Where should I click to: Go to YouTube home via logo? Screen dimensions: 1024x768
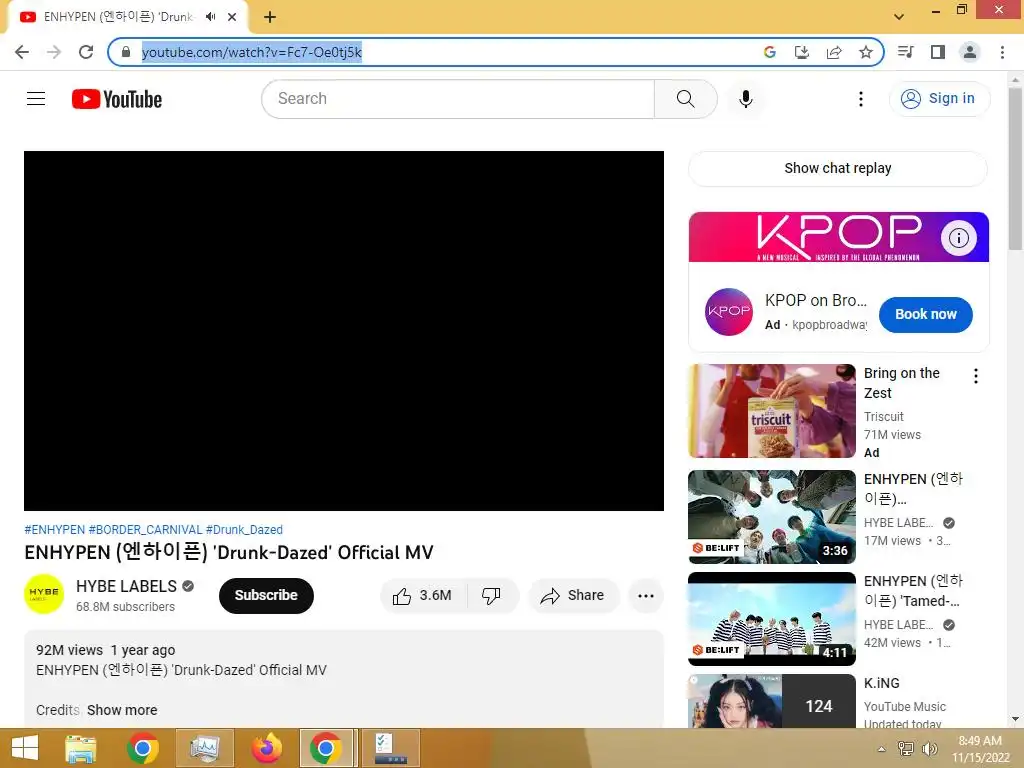tap(117, 99)
